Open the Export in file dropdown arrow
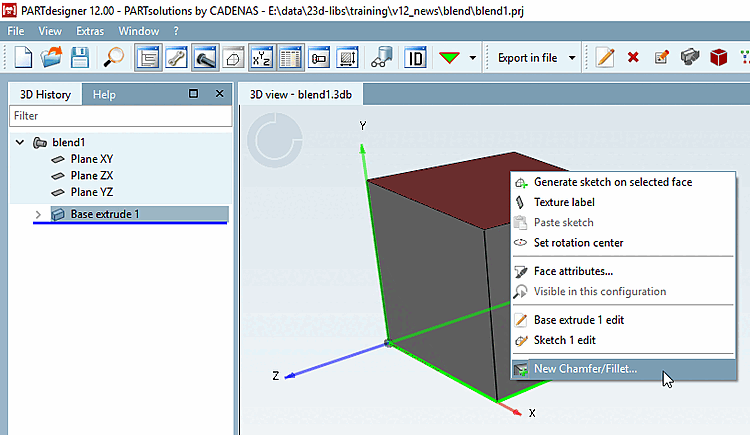Viewport: 750px width, 435px height. click(x=572, y=58)
